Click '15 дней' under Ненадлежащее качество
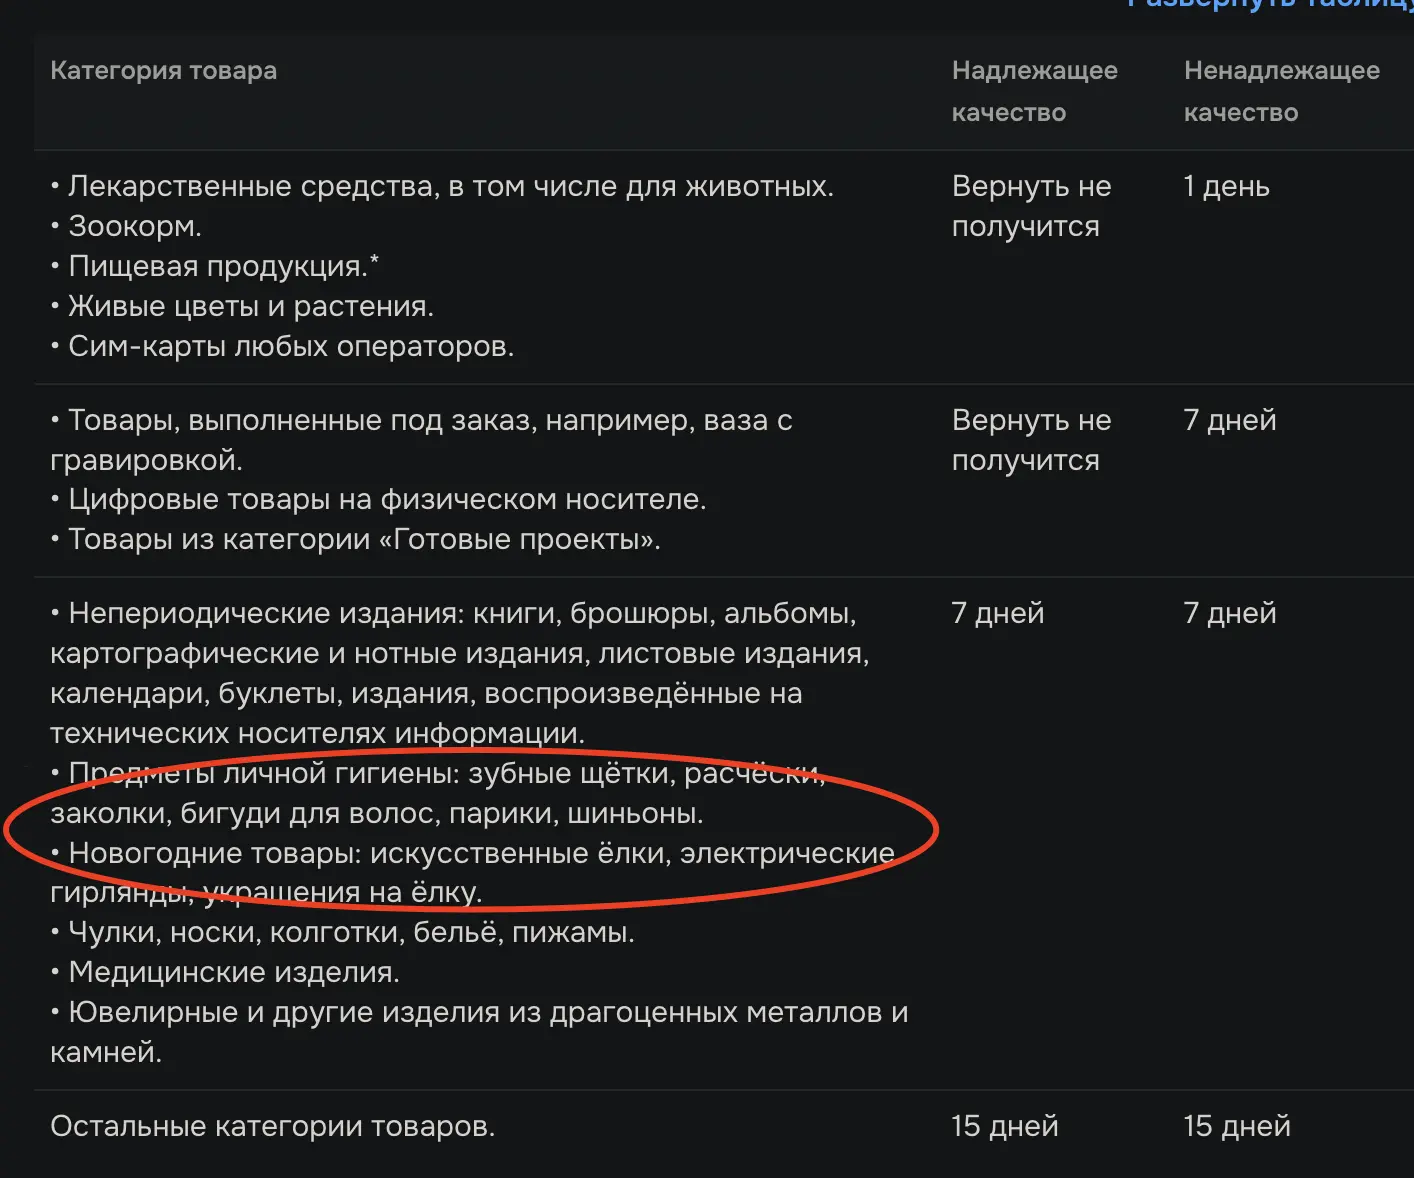Screen dimensions: 1414x1178 pos(1236,1127)
